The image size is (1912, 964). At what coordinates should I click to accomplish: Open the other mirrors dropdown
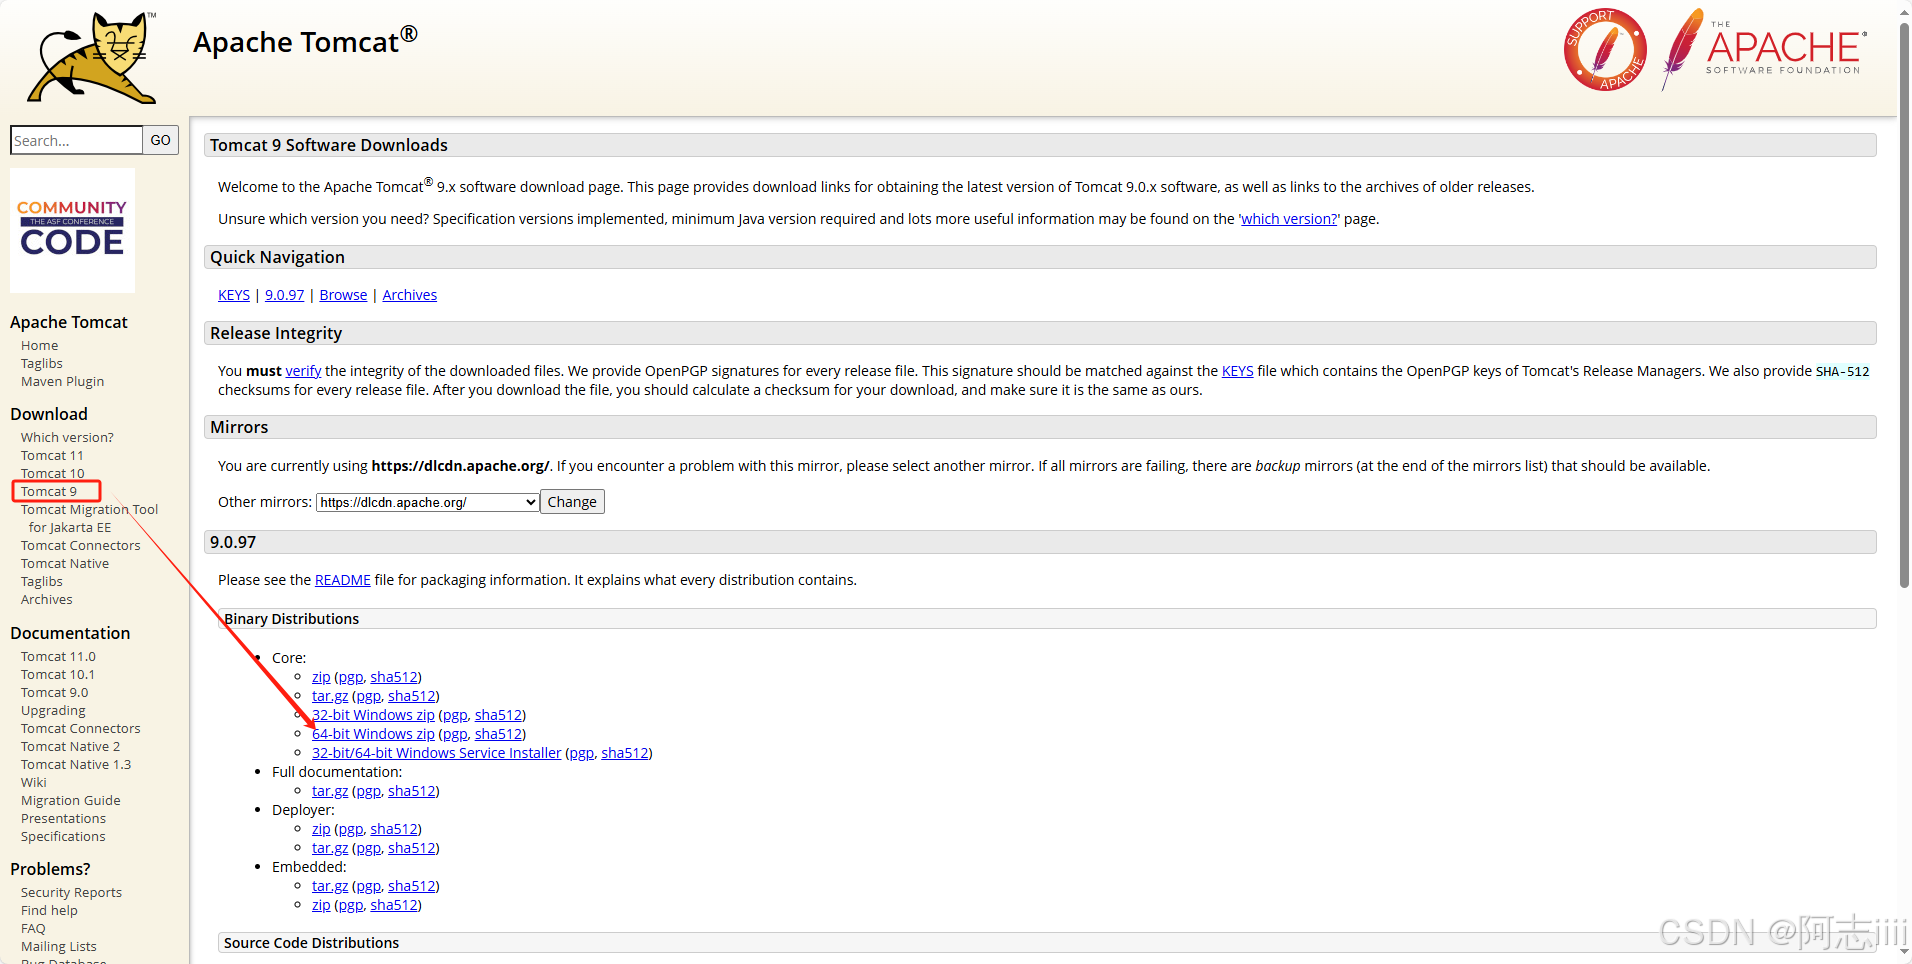pyautogui.click(x=428, y=502)
